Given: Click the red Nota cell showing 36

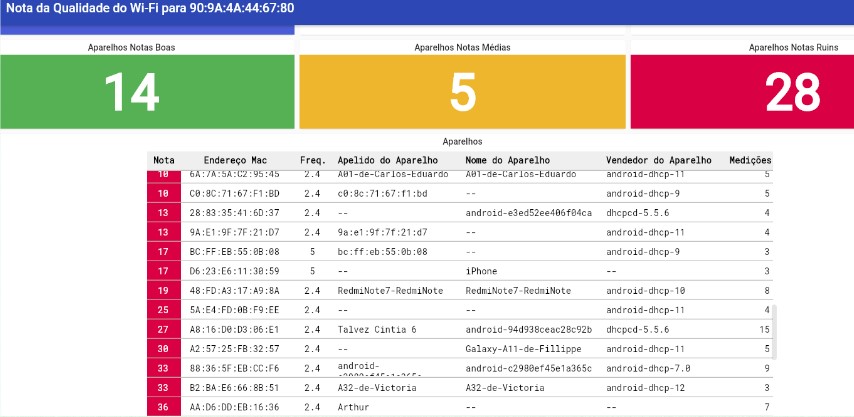Looking at the screenshot, I should [164, 407].
